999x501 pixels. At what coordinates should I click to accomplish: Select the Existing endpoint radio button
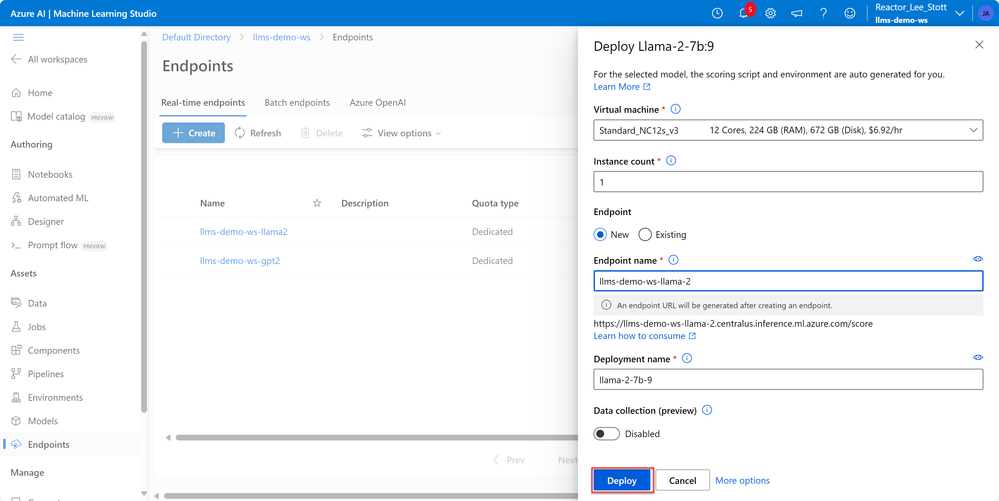pos(645,235)
